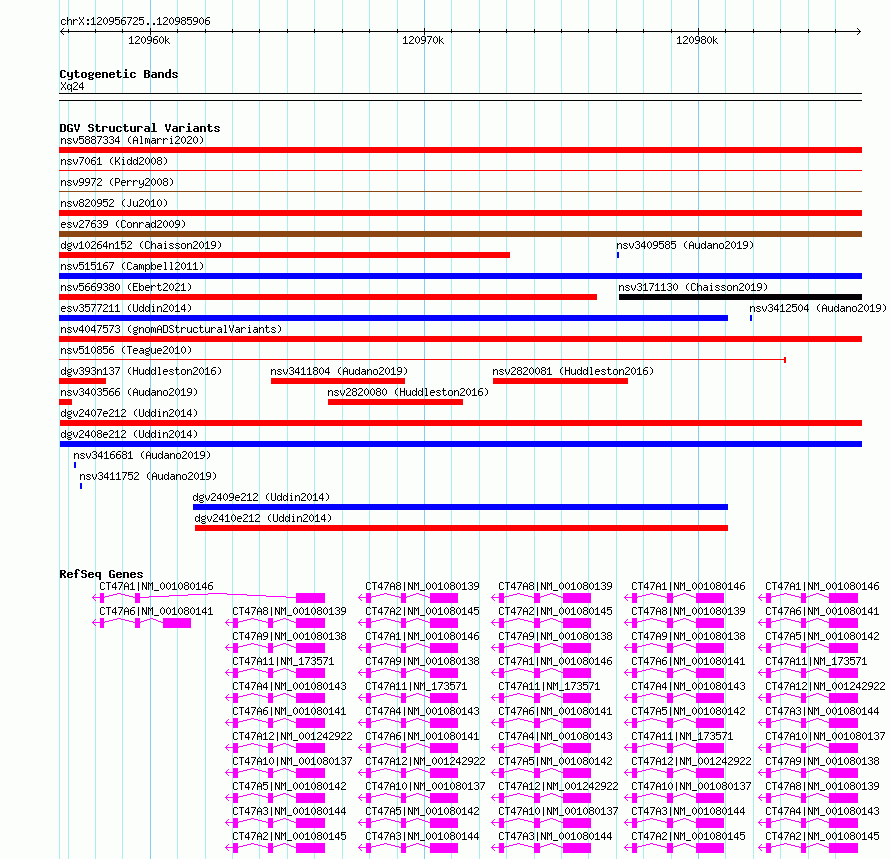Click the blue bar under dgv2409e212

460,507
